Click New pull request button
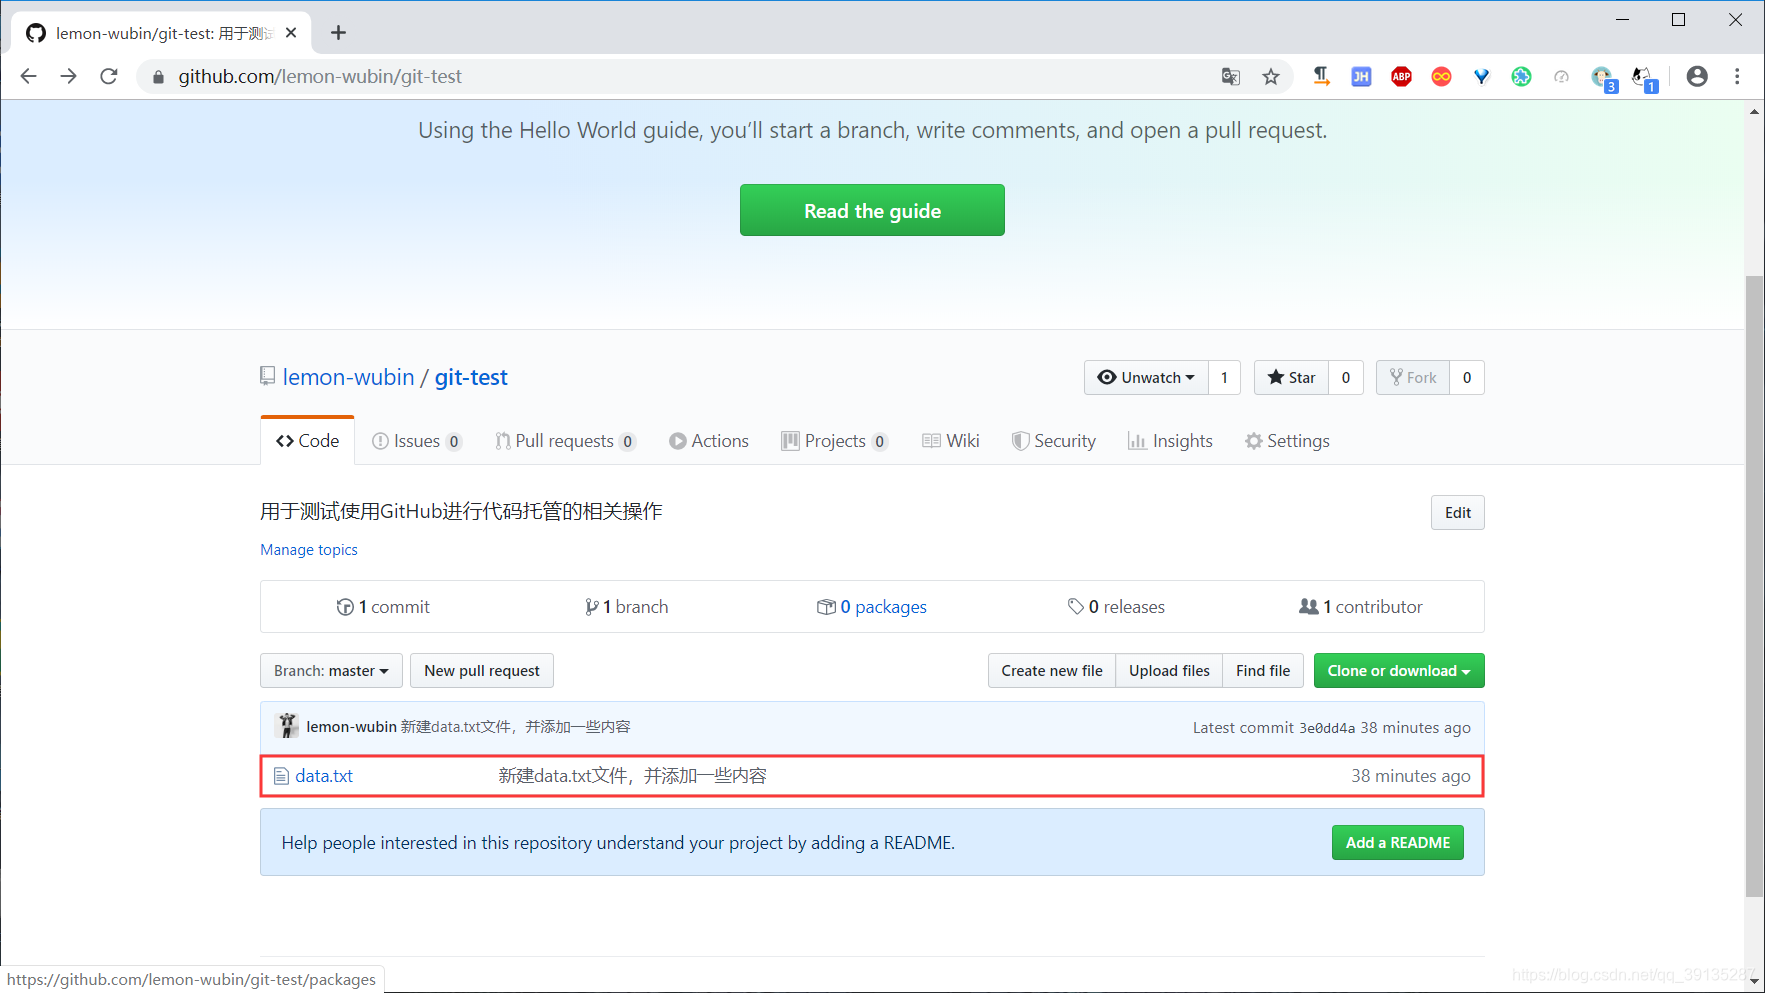1765x993 pixels. pyautogui.click(x=482, y=670)
